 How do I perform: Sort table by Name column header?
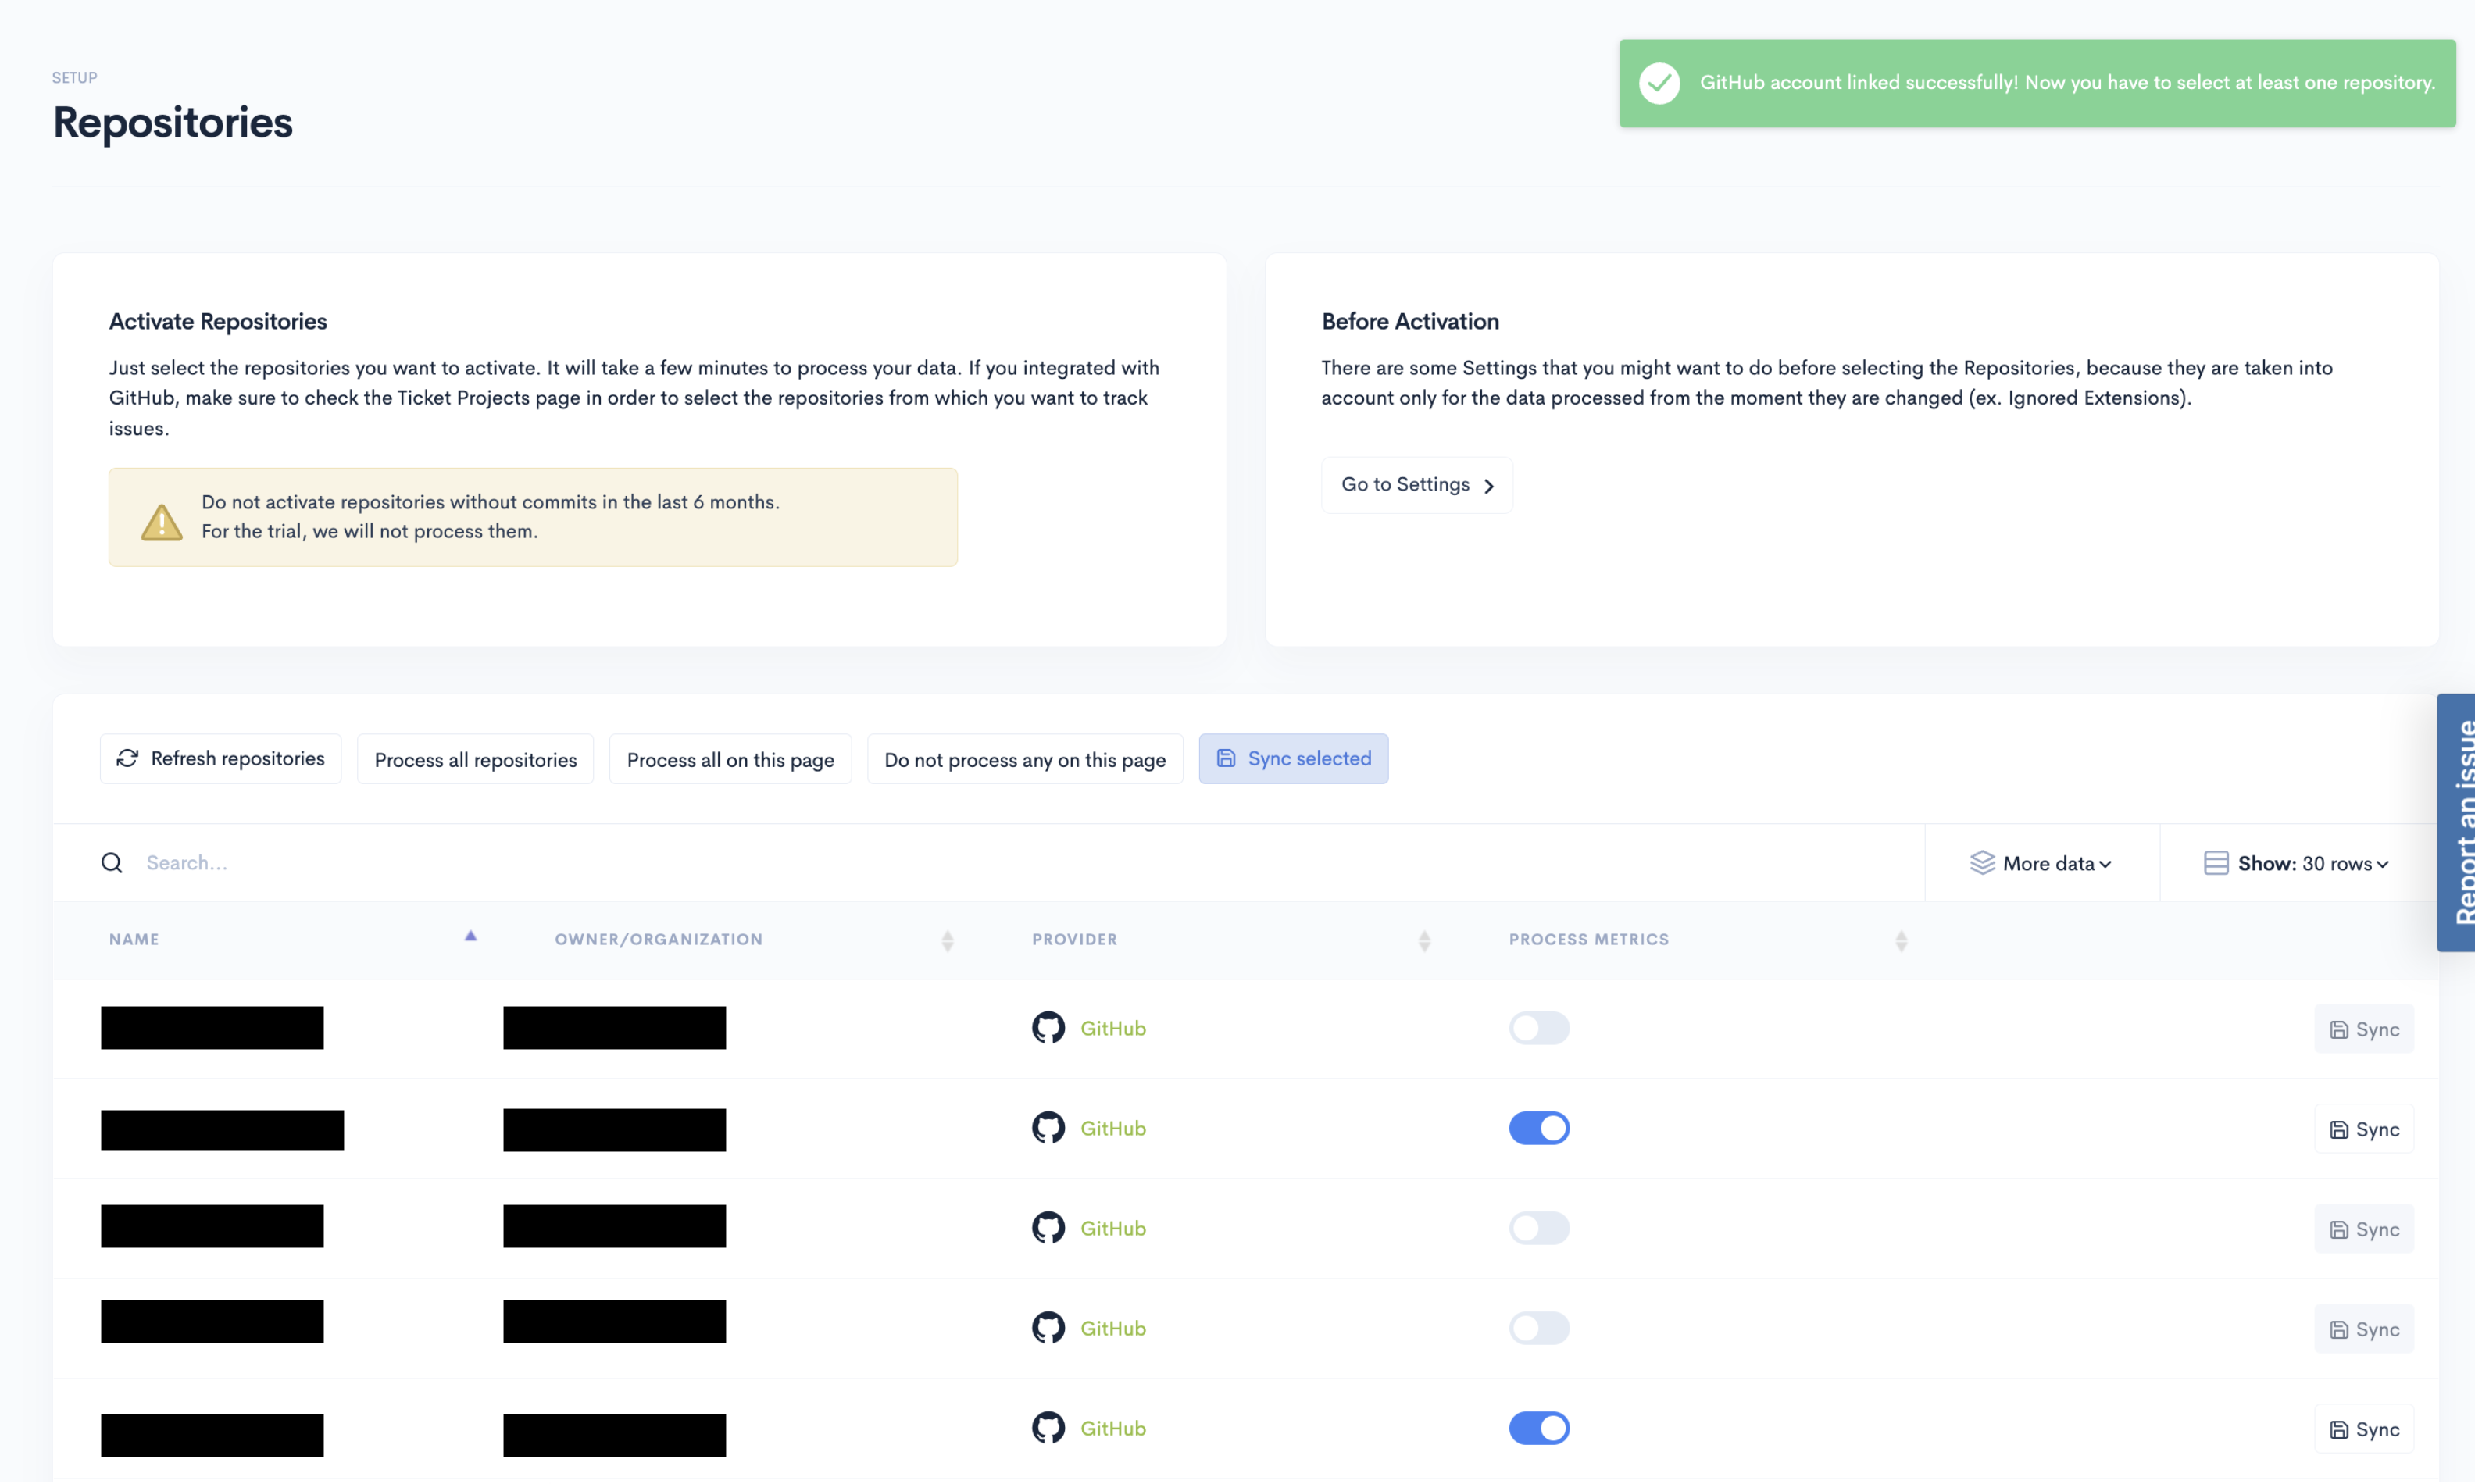(135, 939)
